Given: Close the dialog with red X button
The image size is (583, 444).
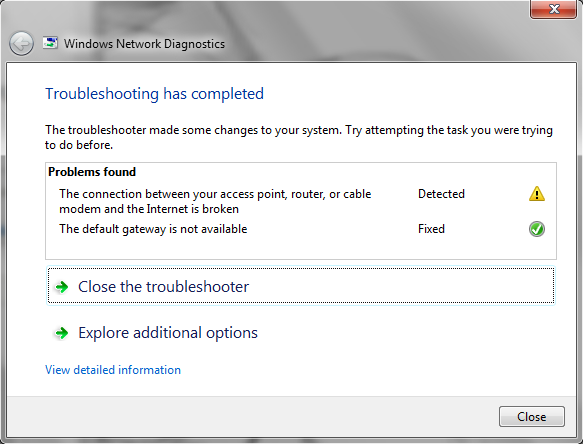Looking at the screenshot, I should 553,9.
